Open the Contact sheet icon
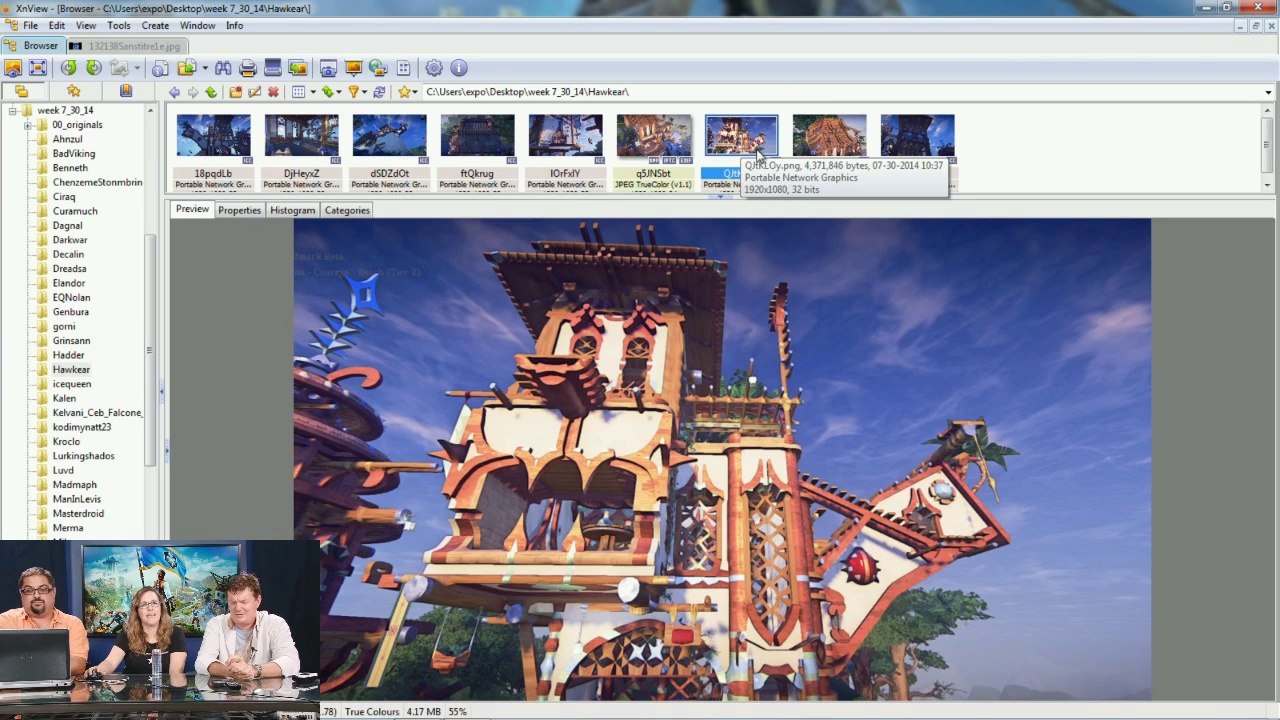 coord(403,68)
